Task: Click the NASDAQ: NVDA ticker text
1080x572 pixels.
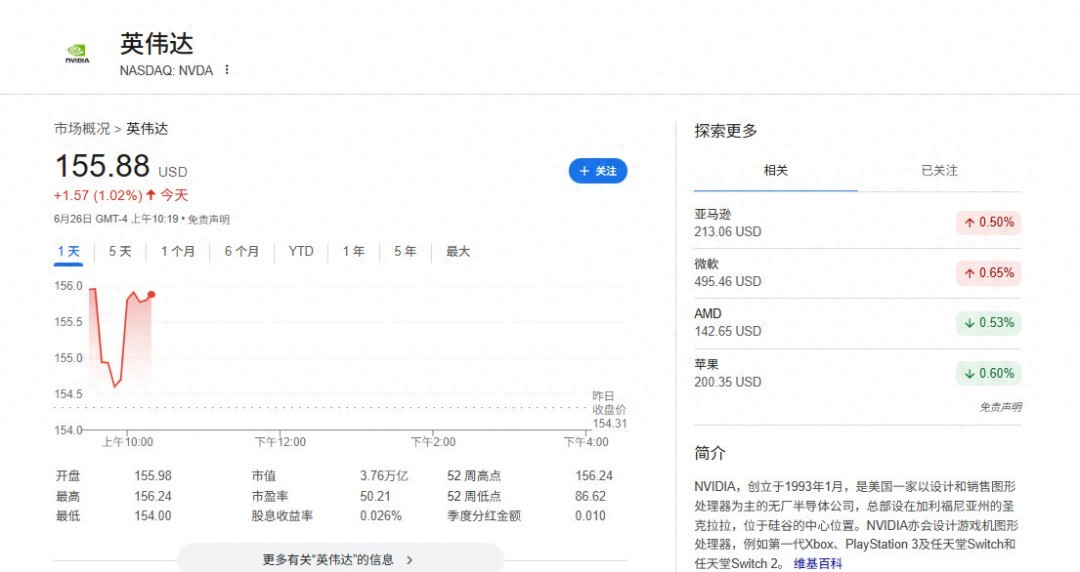Action: click(166, 70)
